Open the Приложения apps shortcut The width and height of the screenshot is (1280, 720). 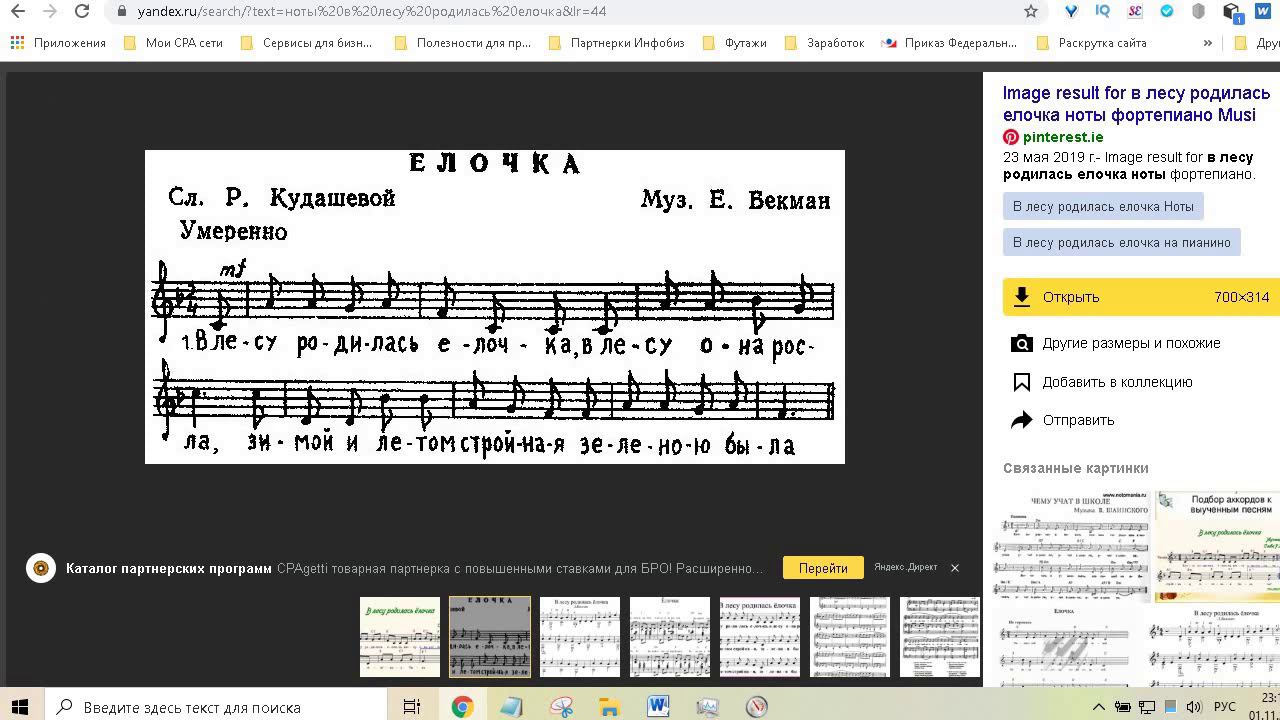[x=58, y=43]
